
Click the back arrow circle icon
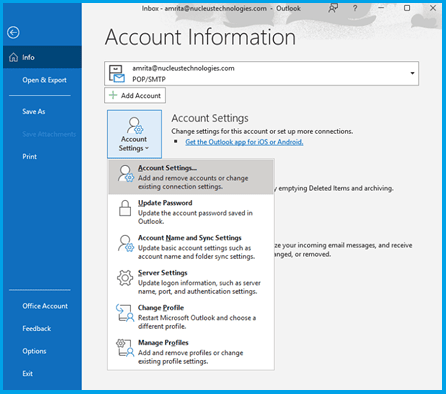tap(13, 32)
